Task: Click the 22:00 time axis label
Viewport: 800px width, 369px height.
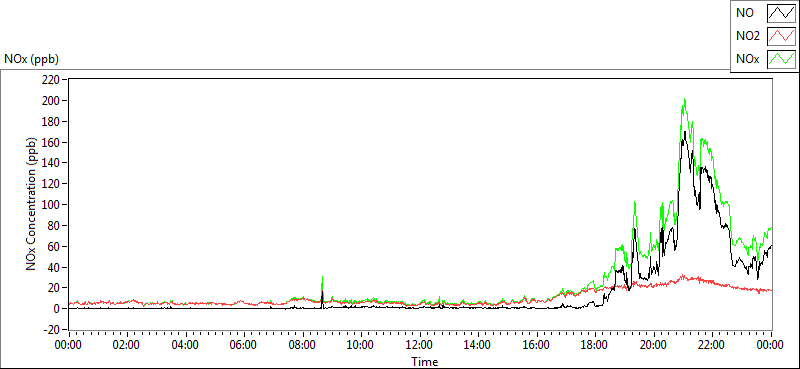Action: pos(712,346)
